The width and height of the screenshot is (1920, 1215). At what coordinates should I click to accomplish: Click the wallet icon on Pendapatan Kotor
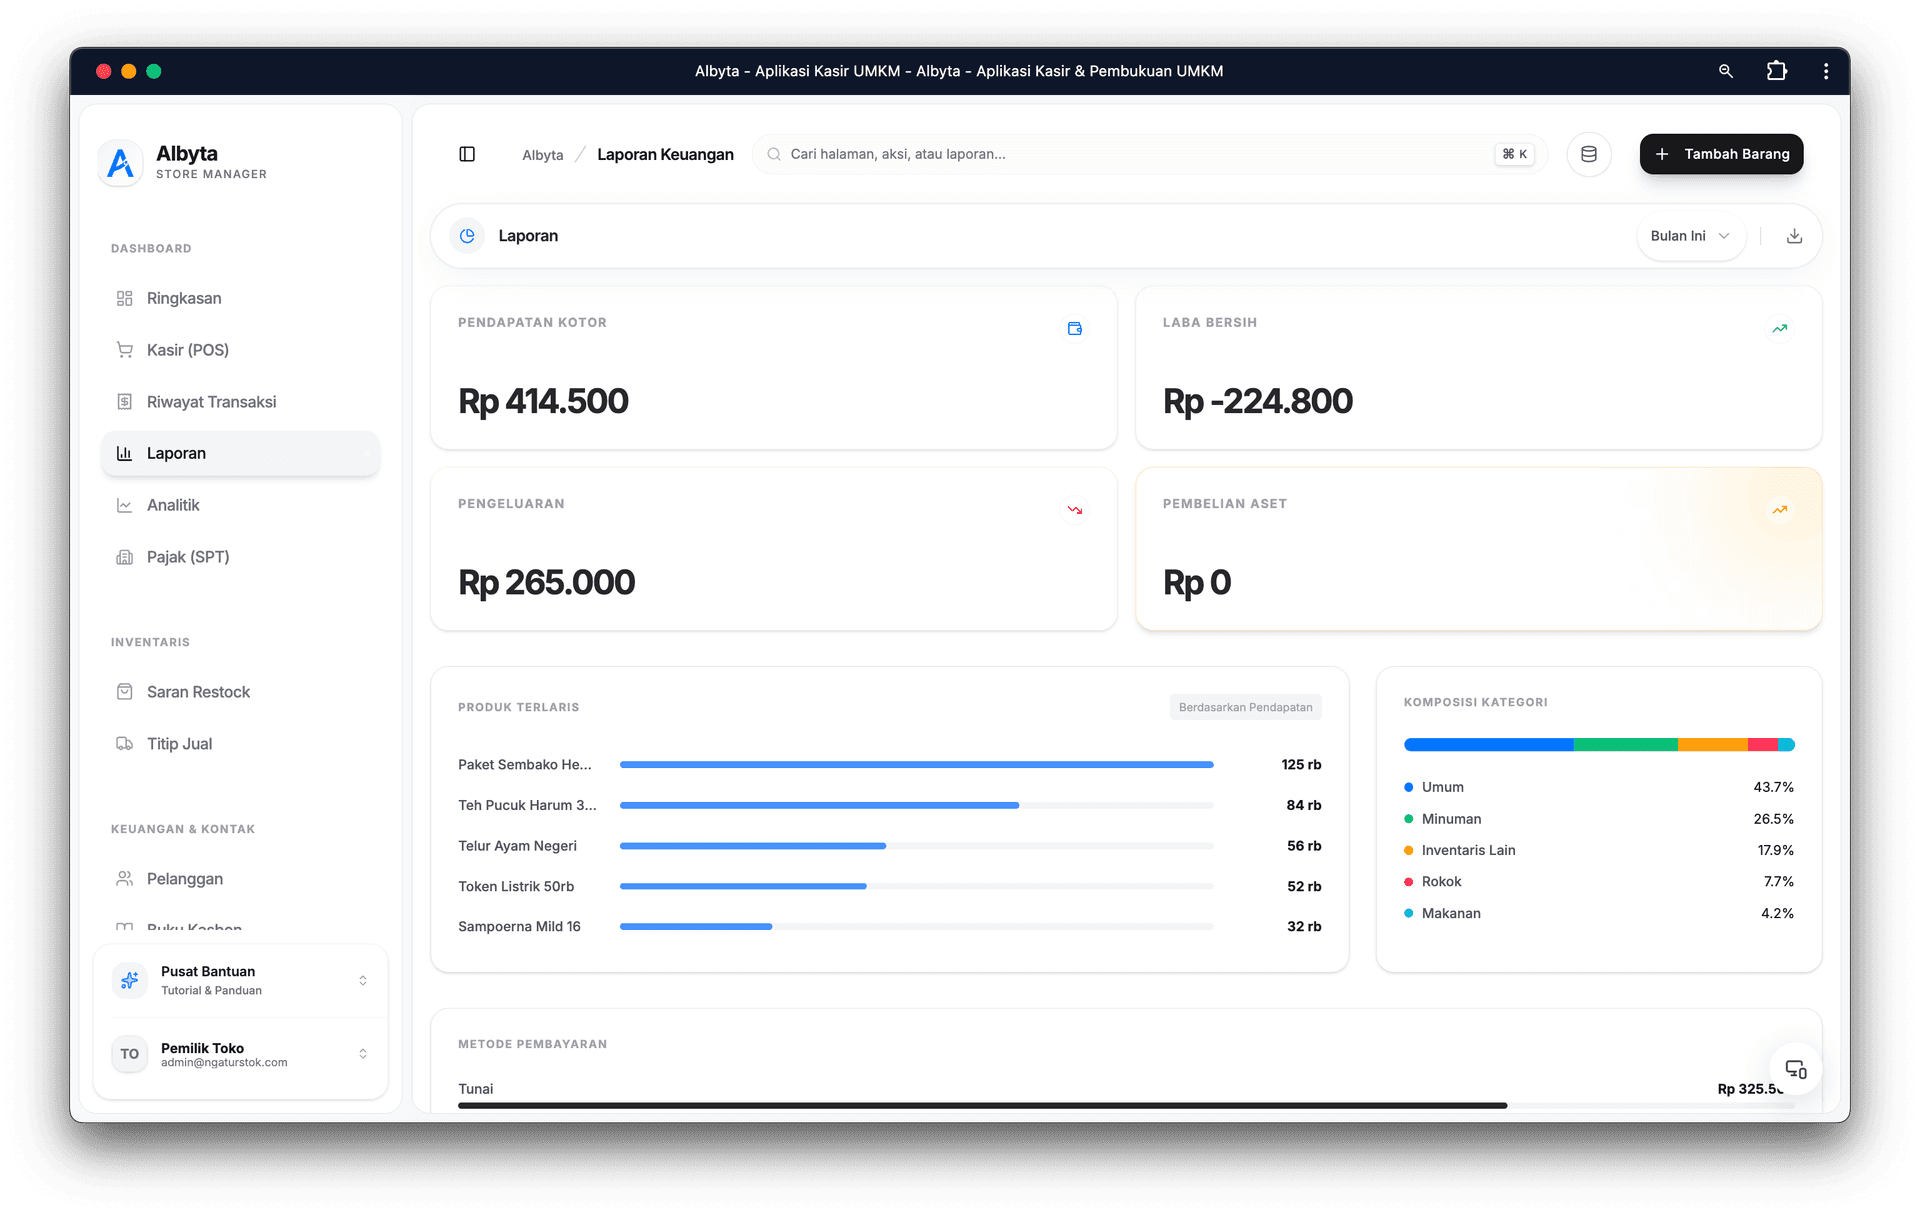[x=1075, y=329]
